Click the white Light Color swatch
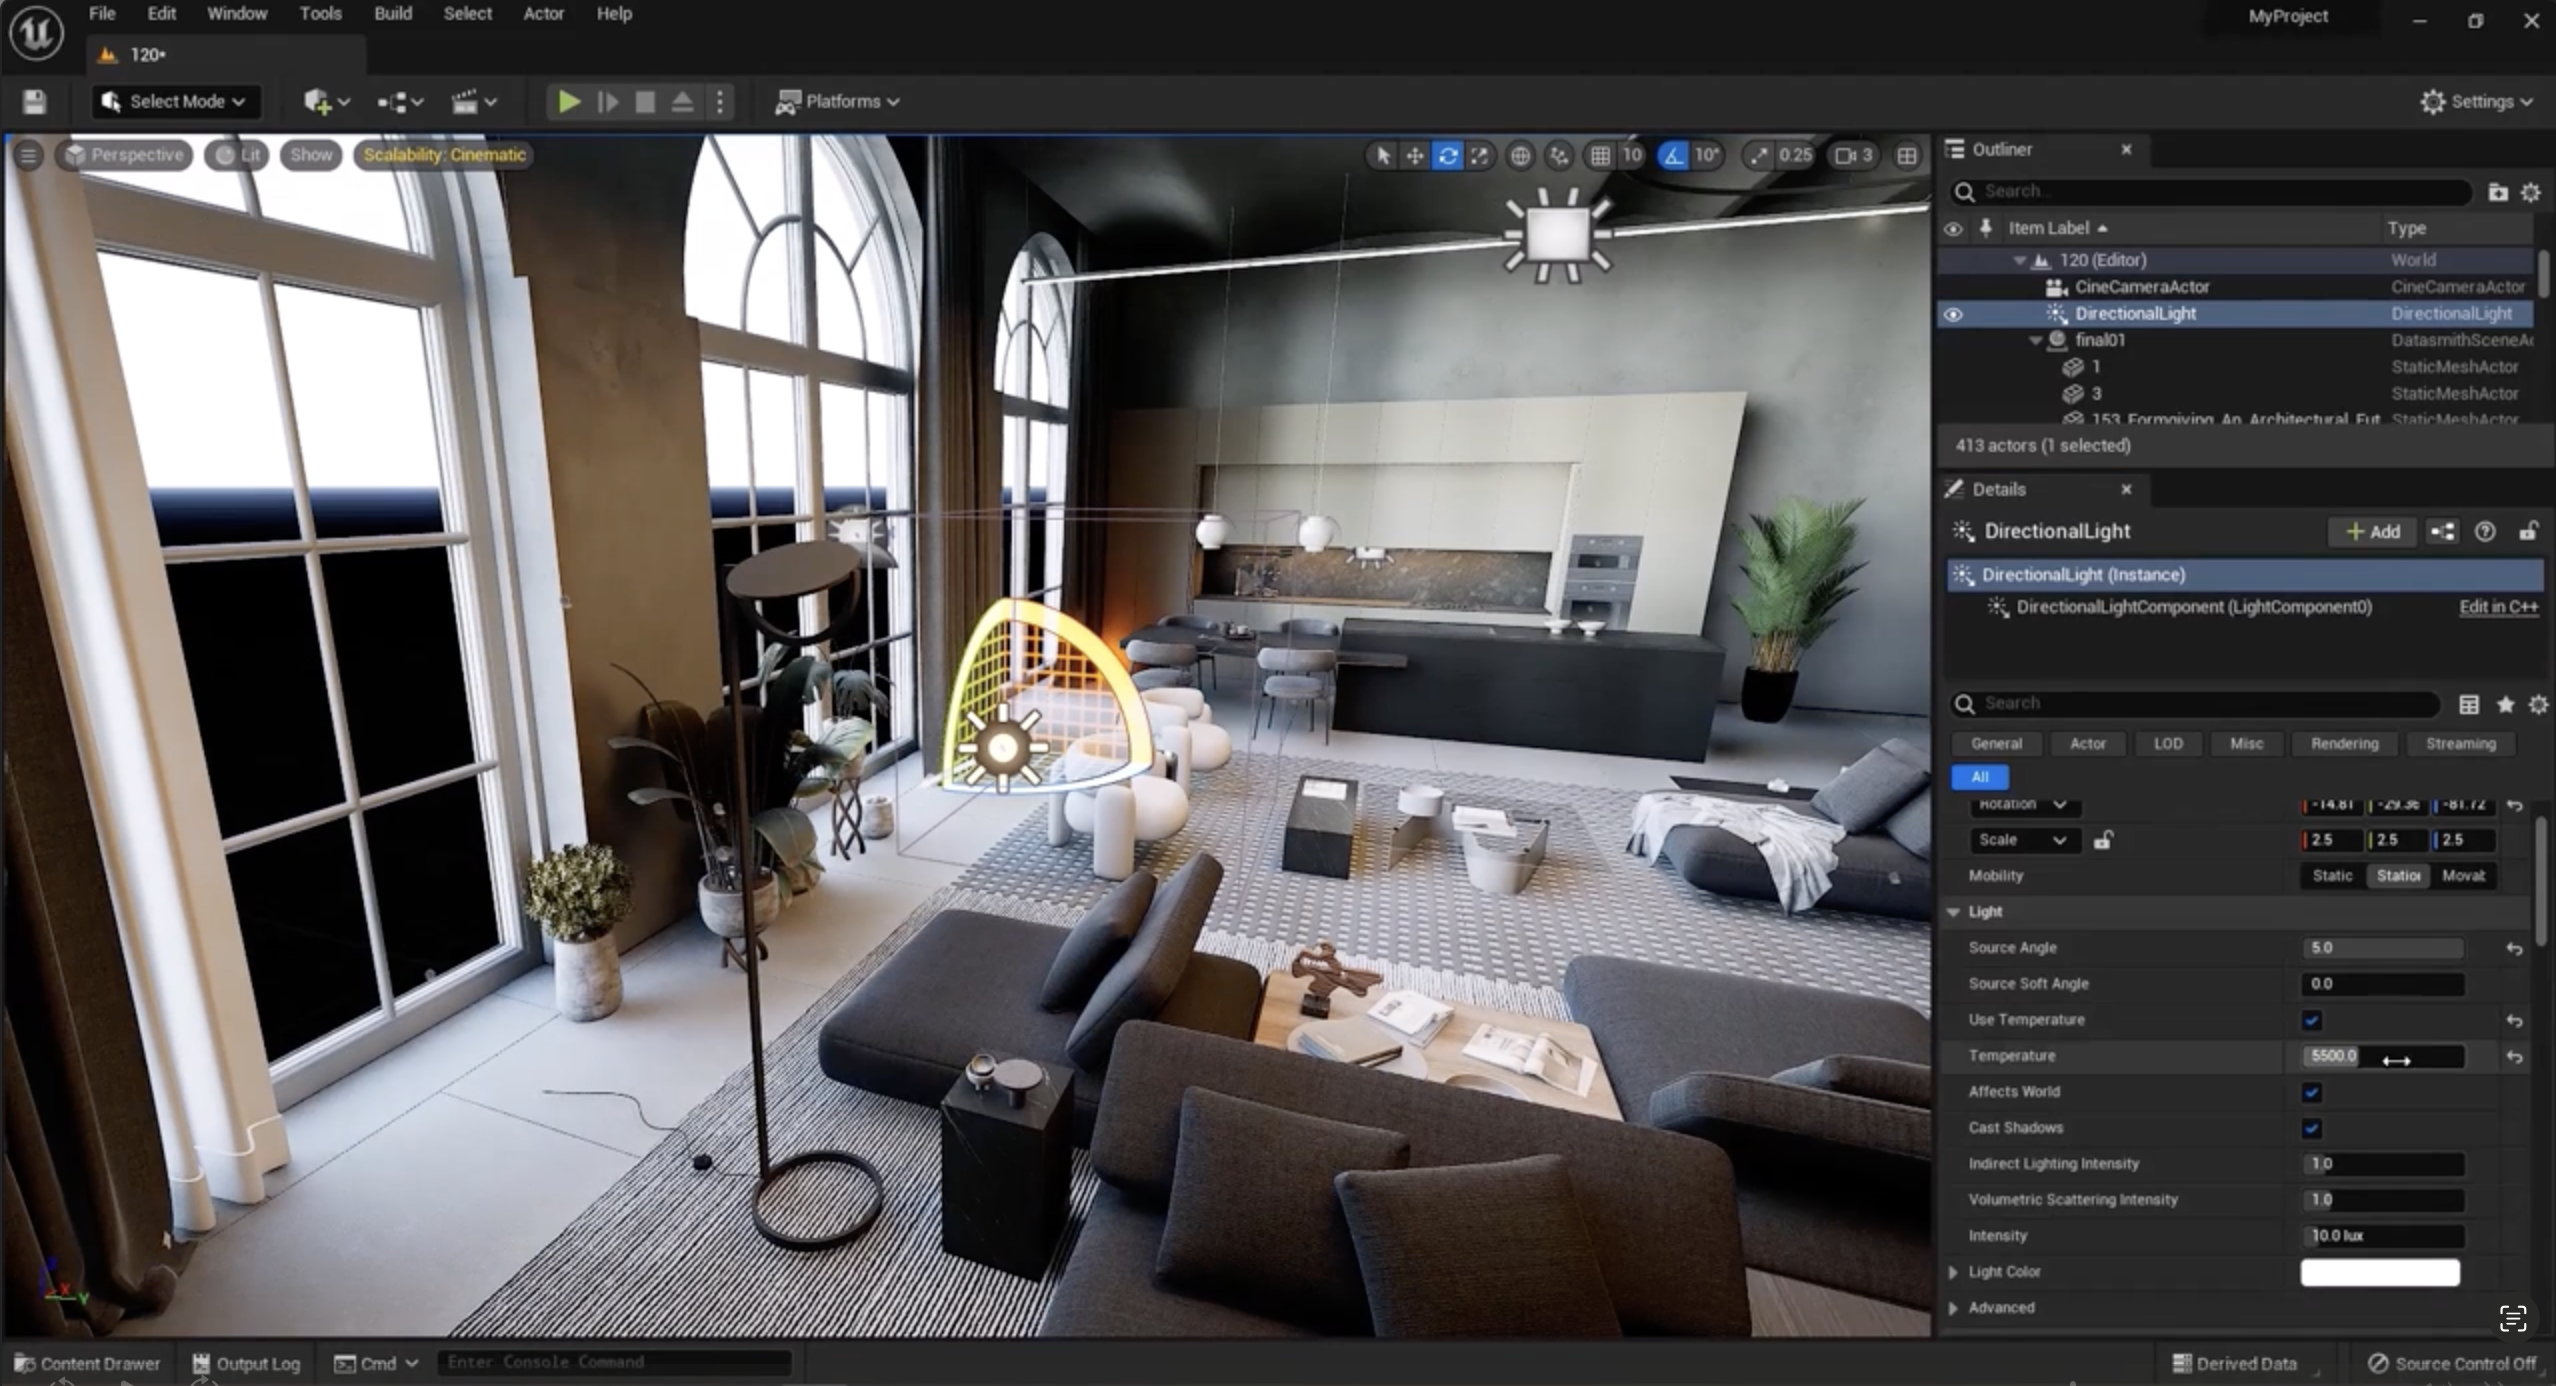 2379,1272
